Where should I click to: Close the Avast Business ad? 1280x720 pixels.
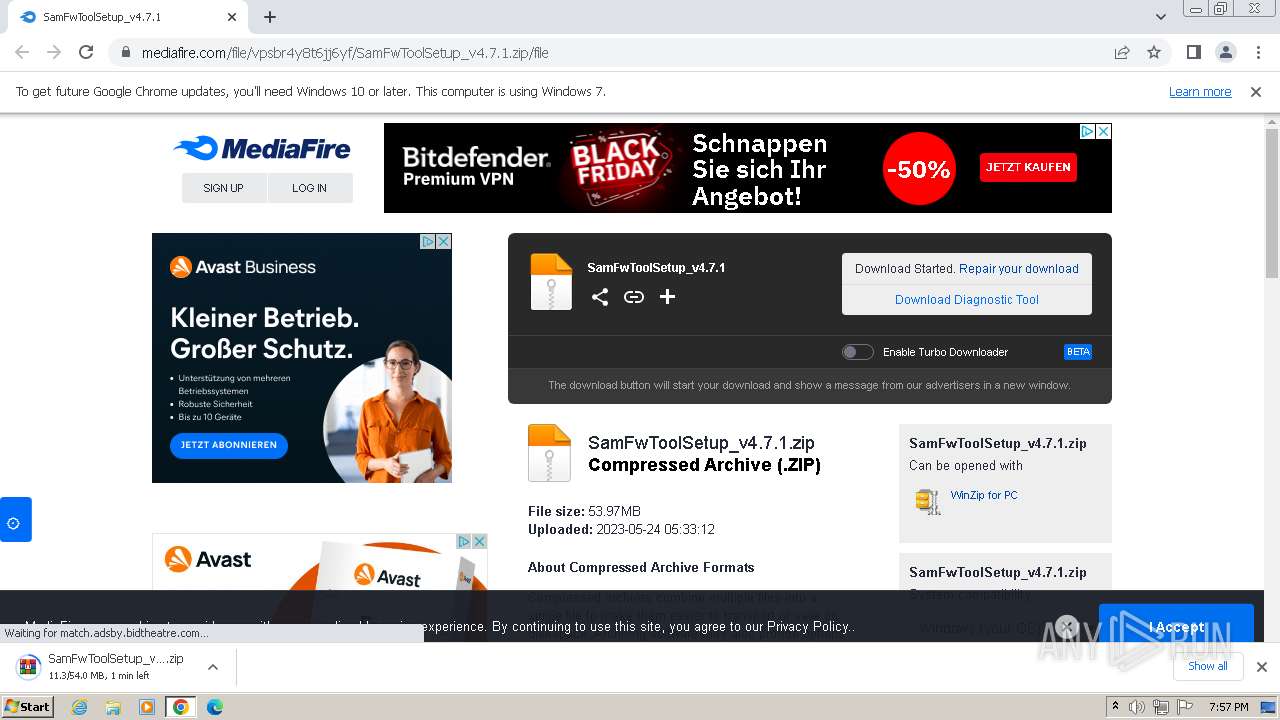click(444, 241)
